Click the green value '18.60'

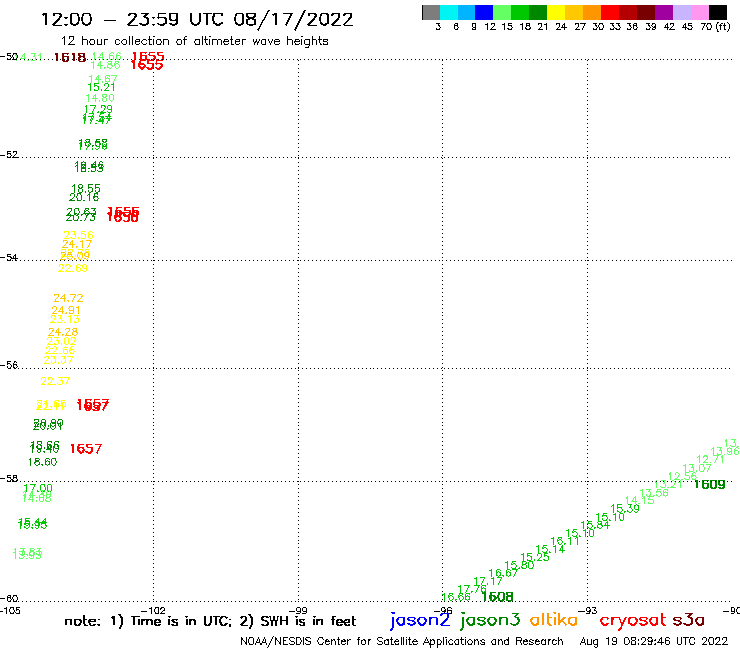pos(42,462)
